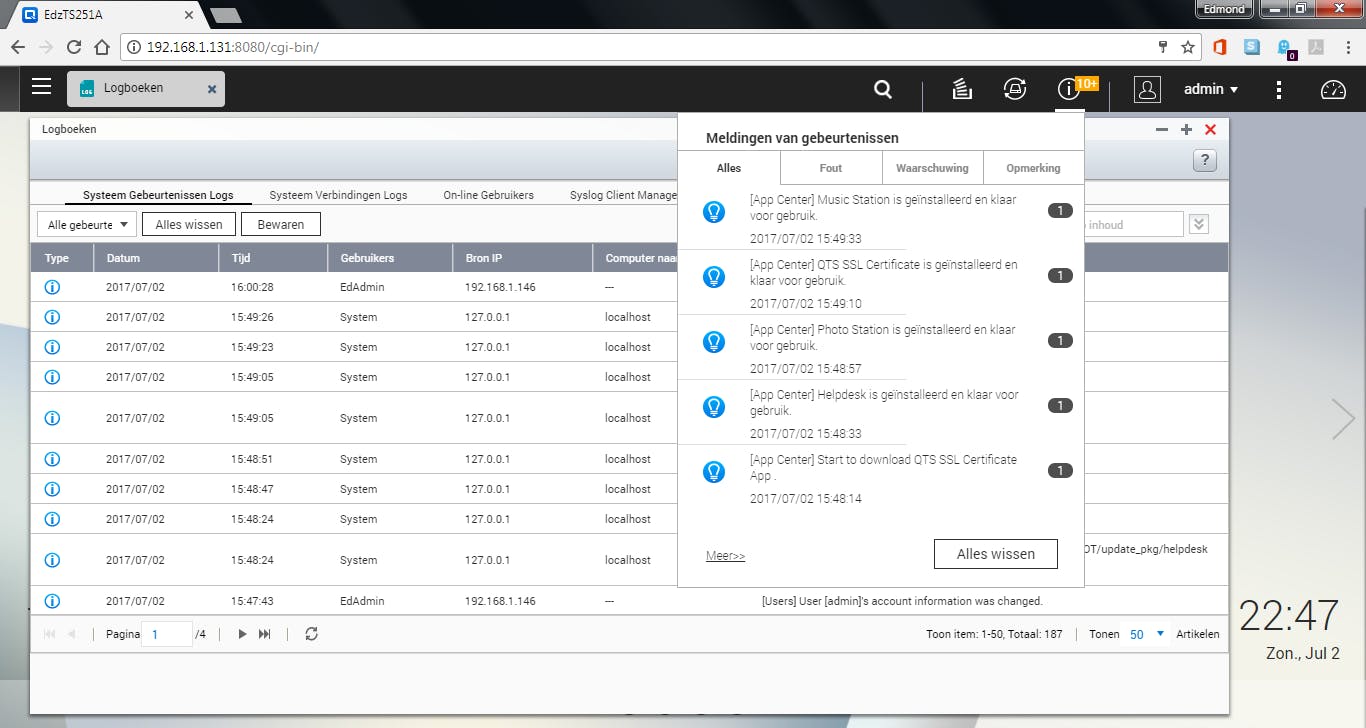Click the info icon in the 15:48:51 row
Screen dimensions: 1366x728
coord(53,459)
